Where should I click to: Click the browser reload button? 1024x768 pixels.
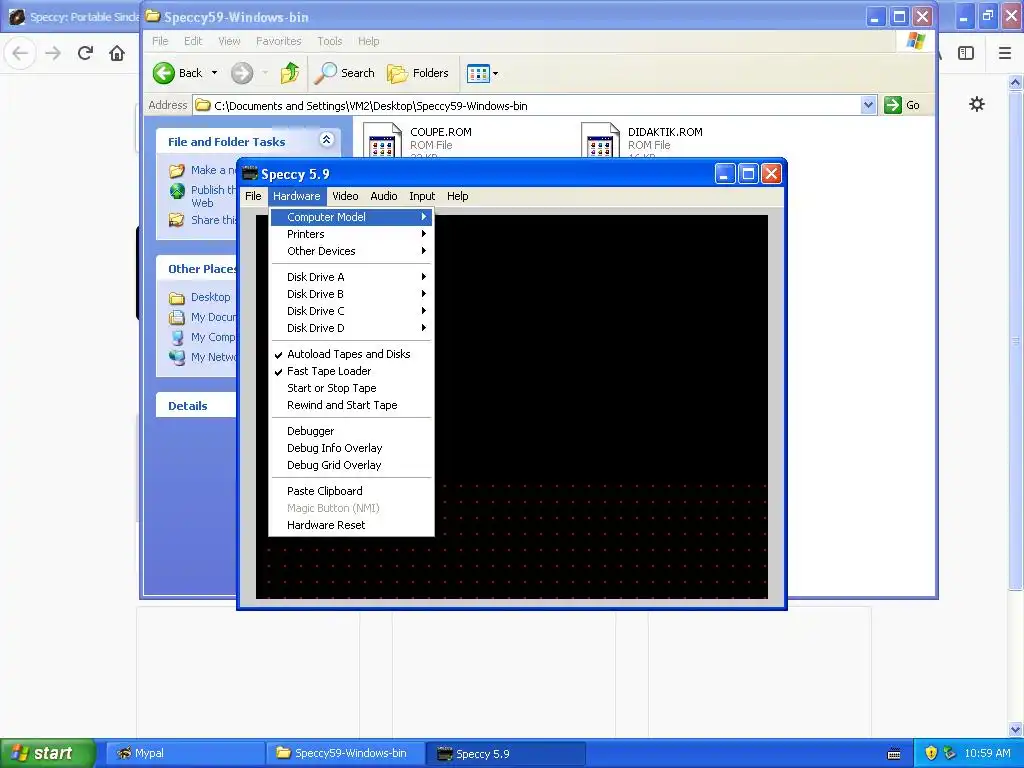point(85,53)
